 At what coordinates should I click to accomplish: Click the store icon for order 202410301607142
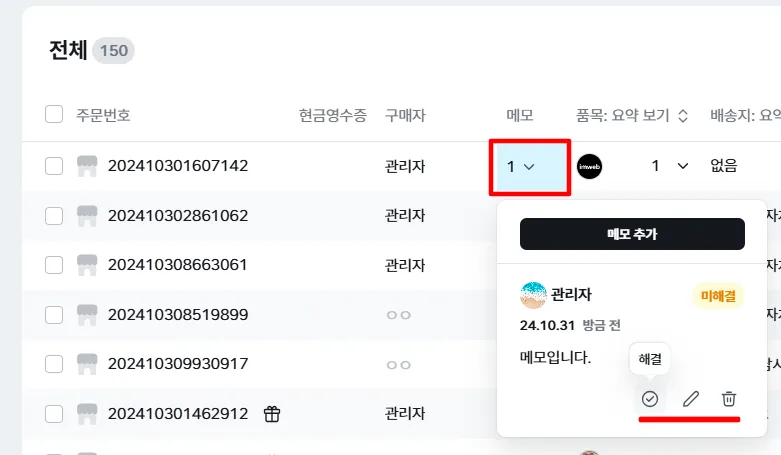88,166
